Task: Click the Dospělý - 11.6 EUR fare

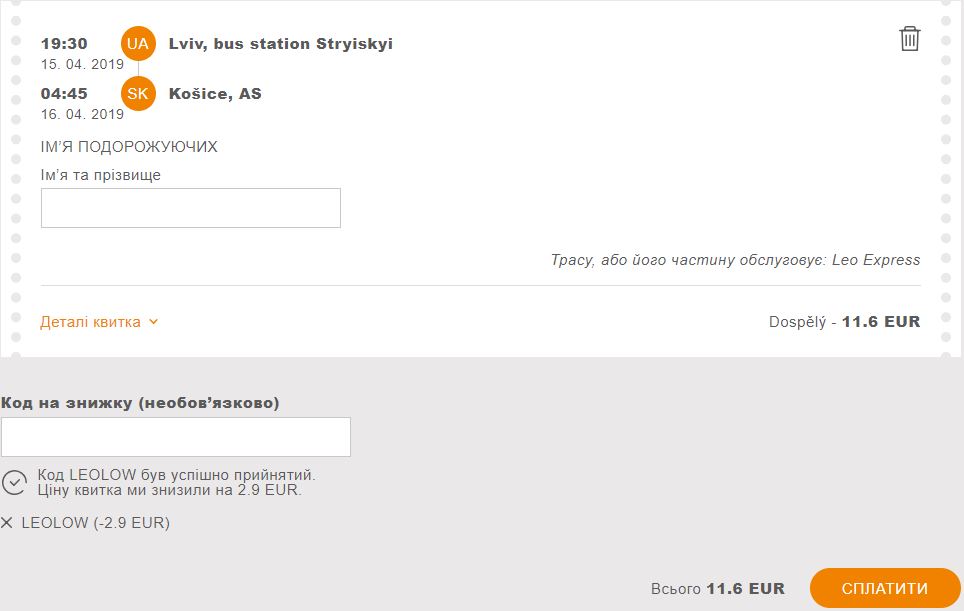Action: (844, 322)
